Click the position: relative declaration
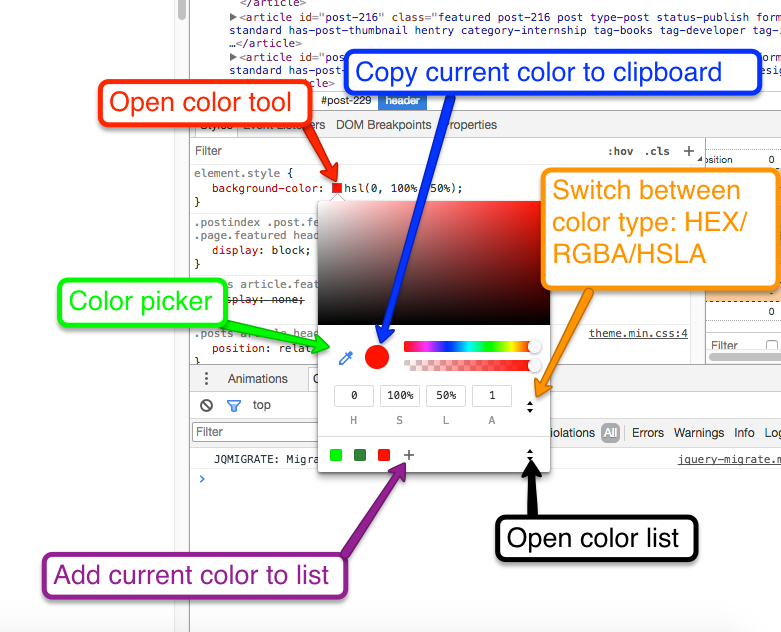Viewport: 781px width, 632px height. [264, 348]
